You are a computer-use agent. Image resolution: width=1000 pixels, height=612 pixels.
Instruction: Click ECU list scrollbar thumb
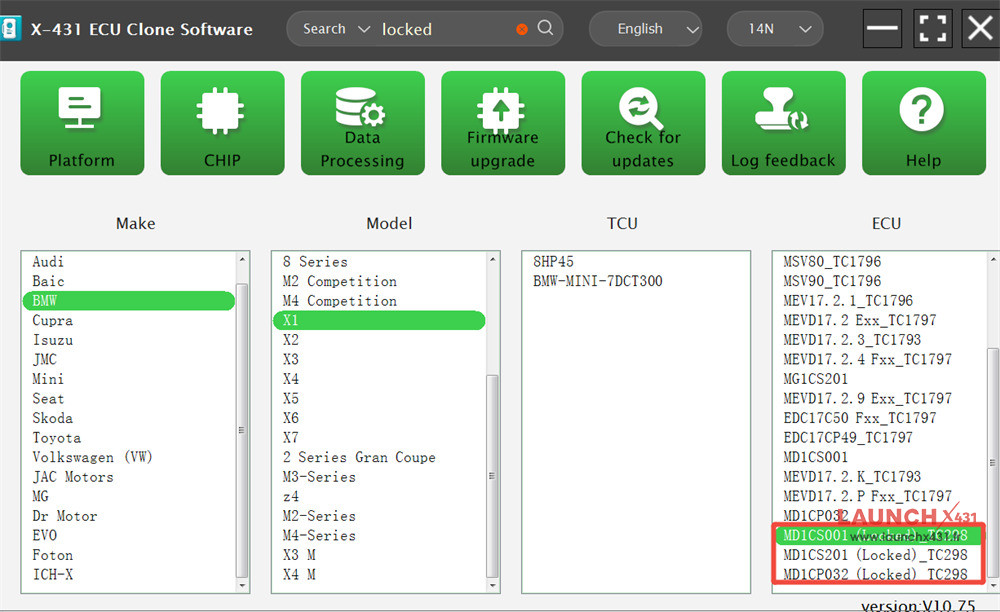click(993, 462)
